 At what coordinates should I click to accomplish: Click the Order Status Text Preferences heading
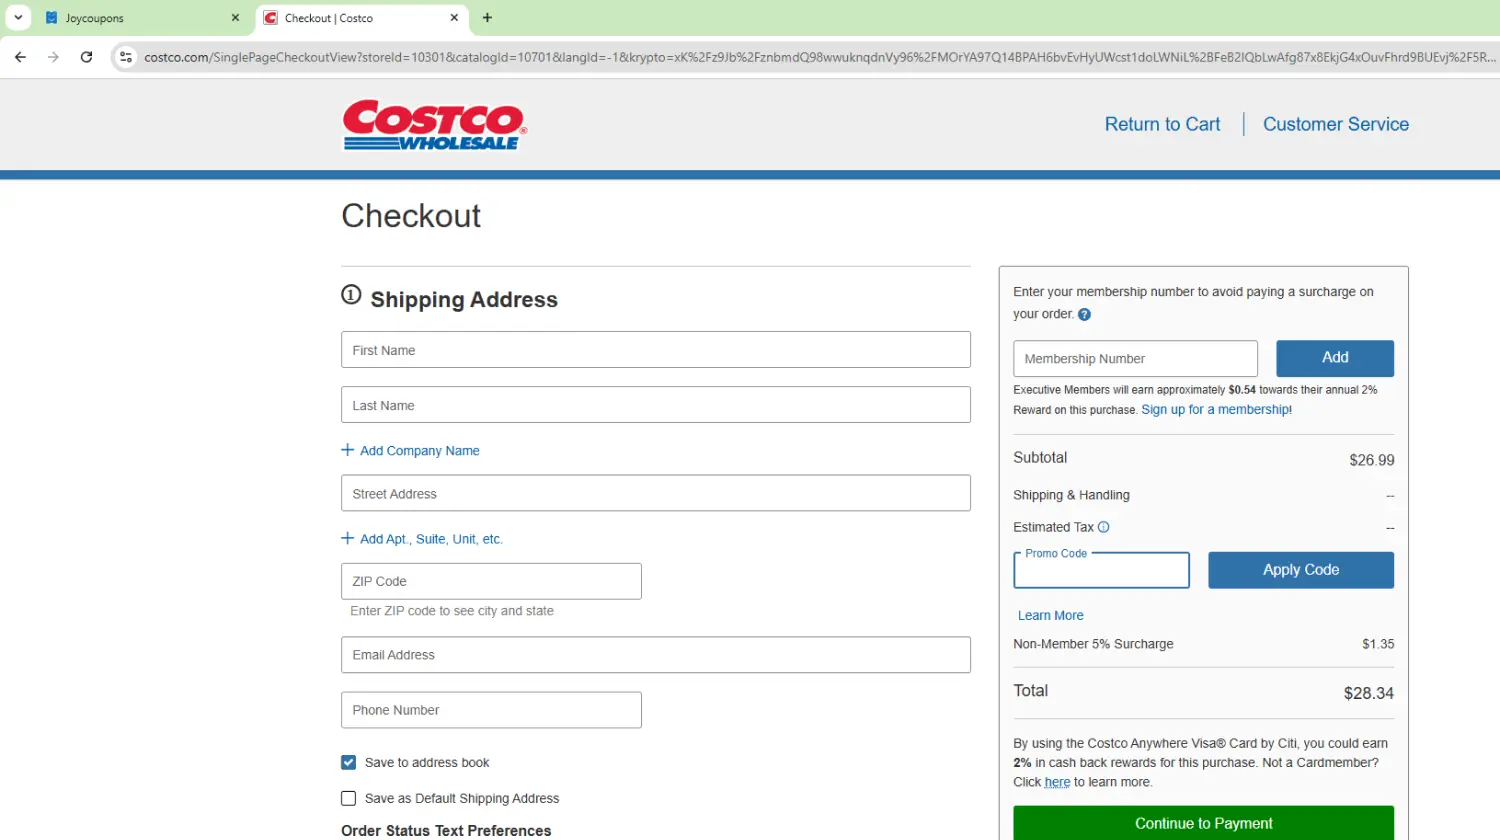(x=446, y=831)
